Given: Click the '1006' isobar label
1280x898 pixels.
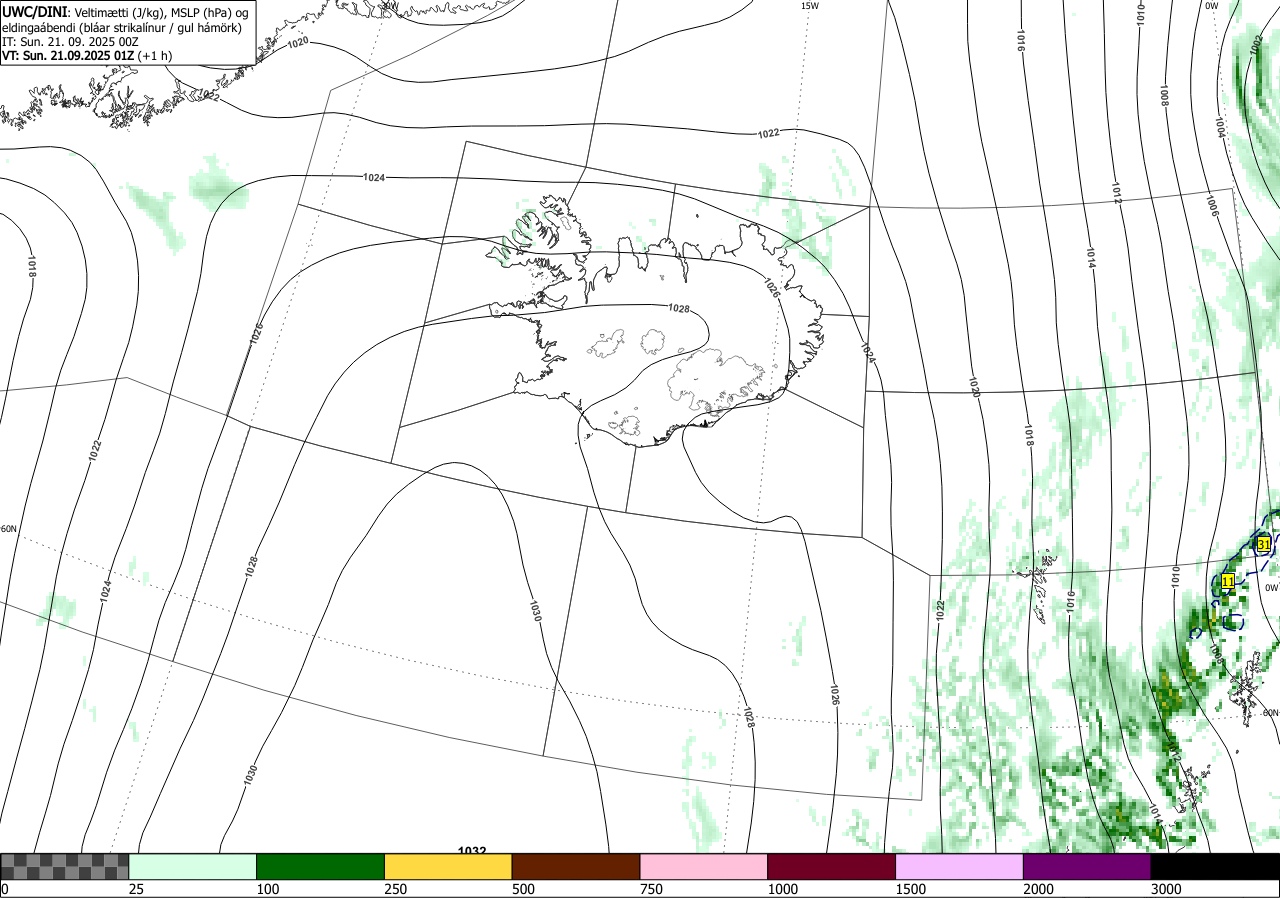Looking at the screenshot, I should pyautogui.click(x=1211, y=205).
